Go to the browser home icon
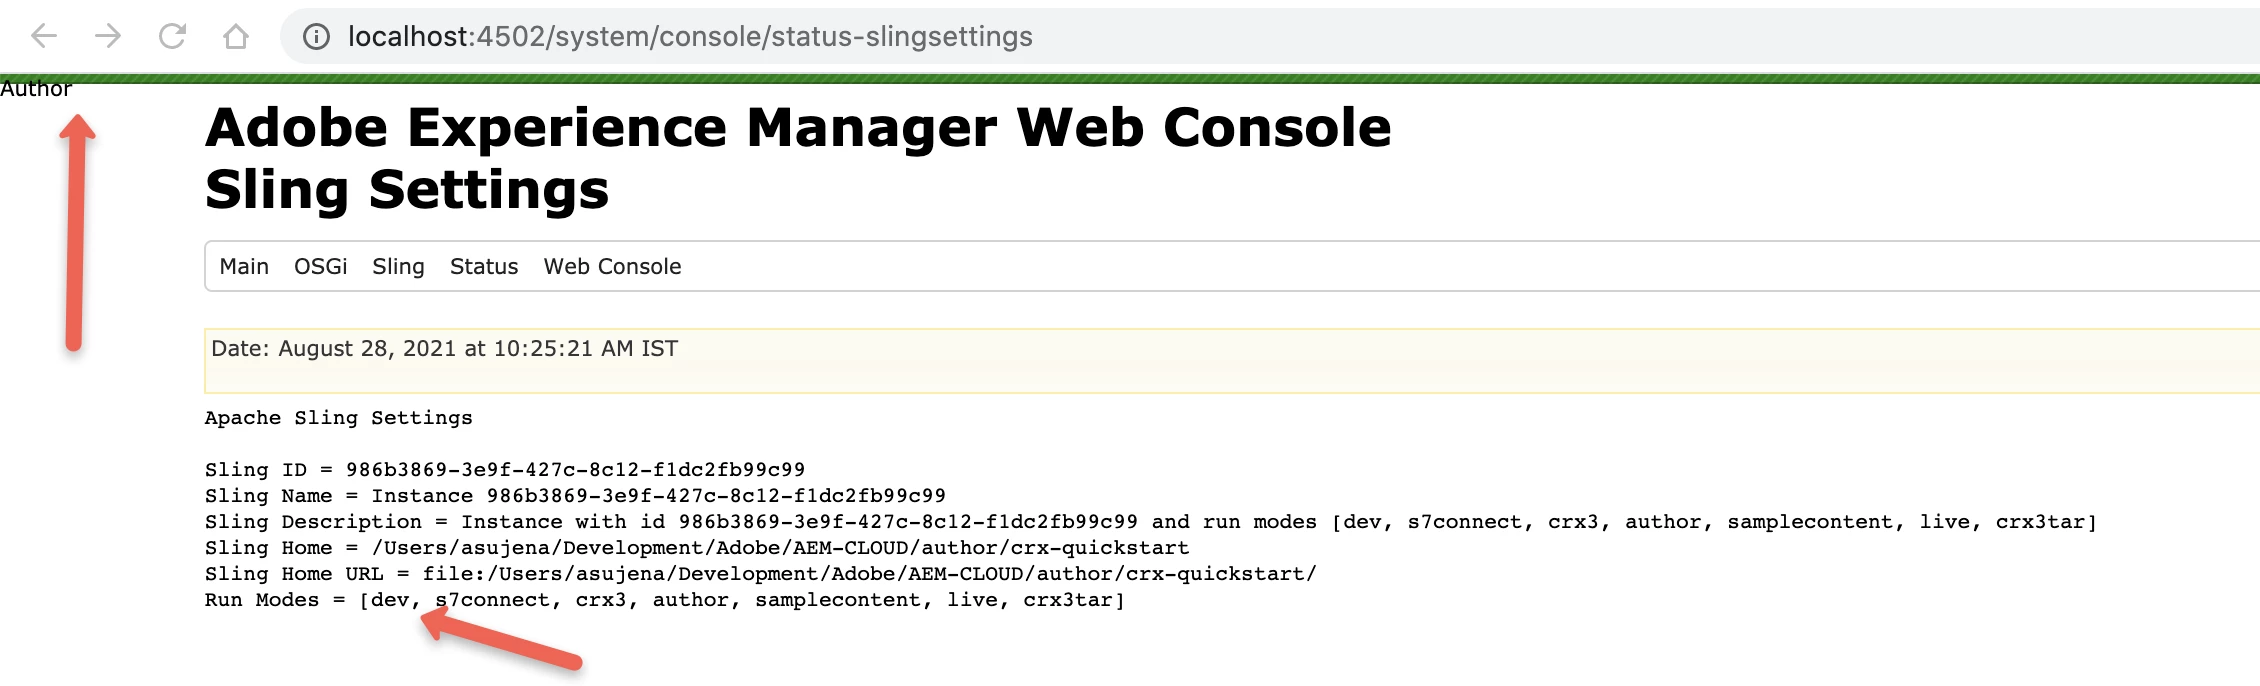 click(236, 37)
